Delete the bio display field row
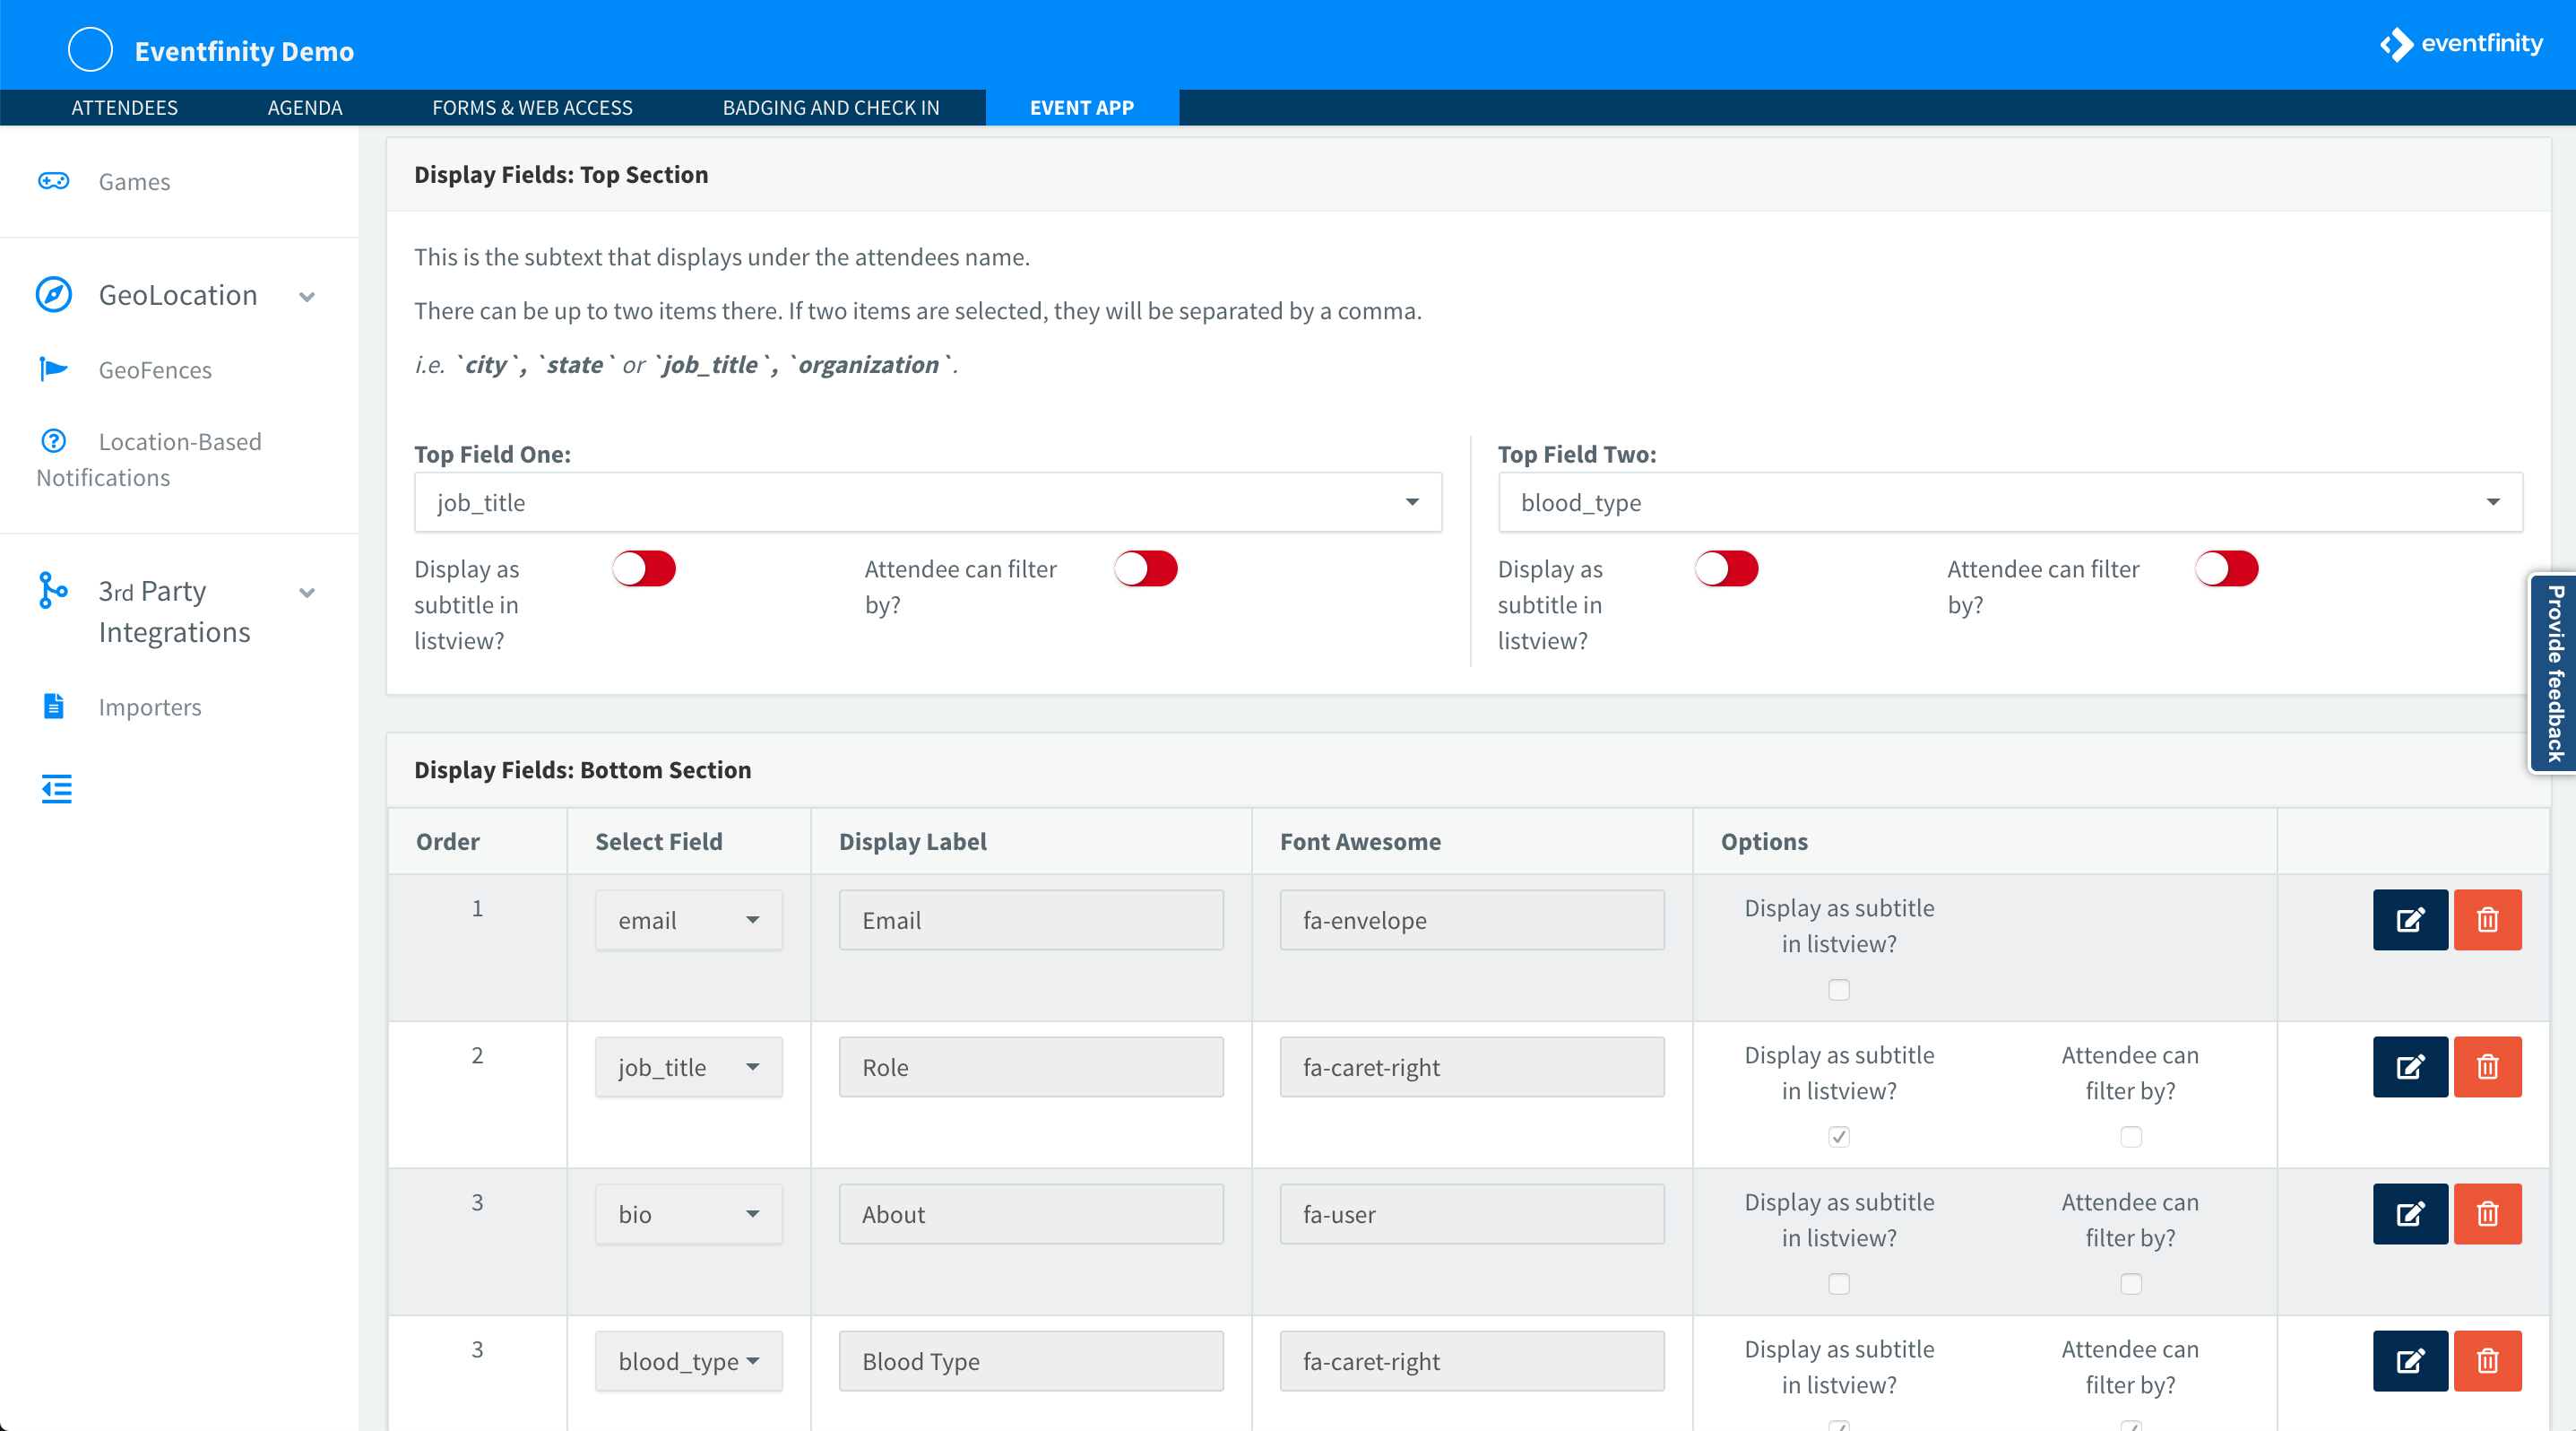Image resolution: width=2576 pixels, height=1431 pixels. (2488, 1214)
